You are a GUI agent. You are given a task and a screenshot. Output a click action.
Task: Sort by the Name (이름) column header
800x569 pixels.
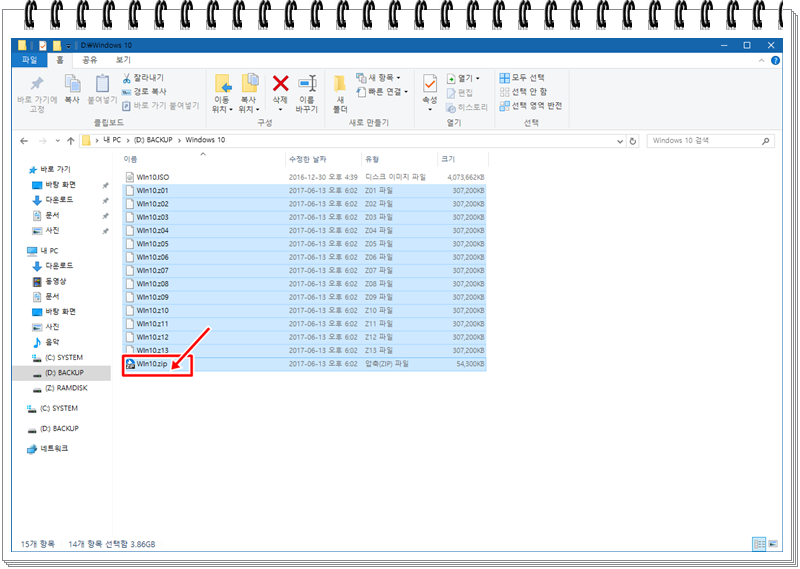pos(203,159)
